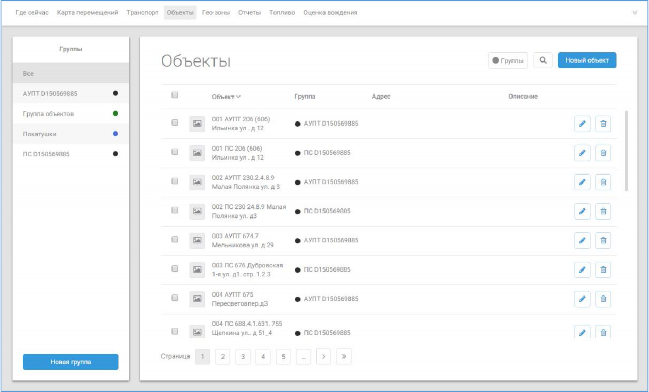Check the box for 003 АУПТ 674.7

pyautogui.click(x=175, y=239)
